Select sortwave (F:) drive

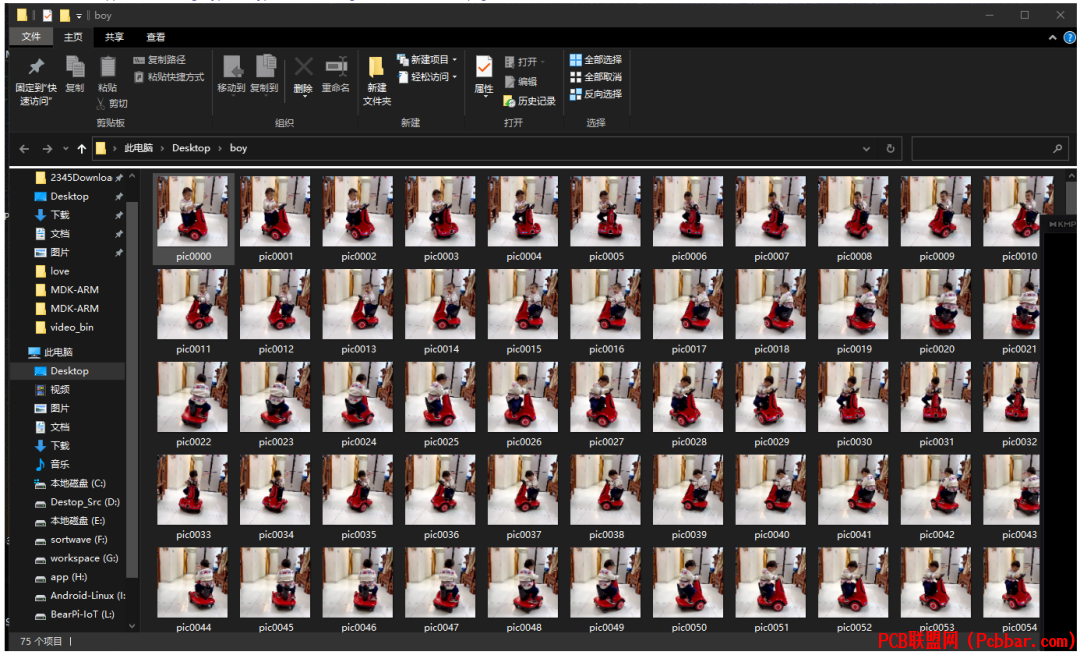(x=79, y=539)
